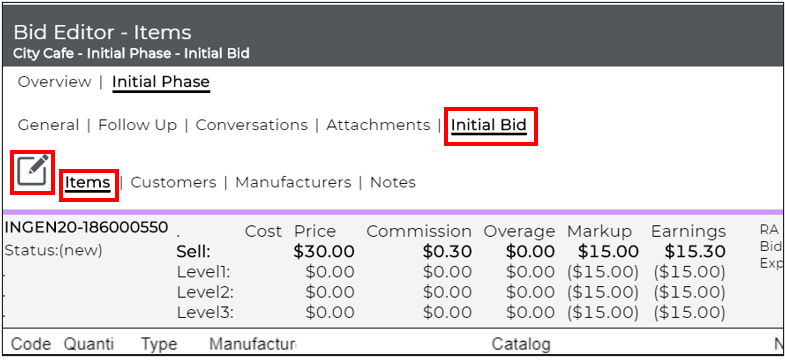The width and height of the screenshot is (785, 360).
Task: Click the Catalog column header
Action: click(521, 344)
